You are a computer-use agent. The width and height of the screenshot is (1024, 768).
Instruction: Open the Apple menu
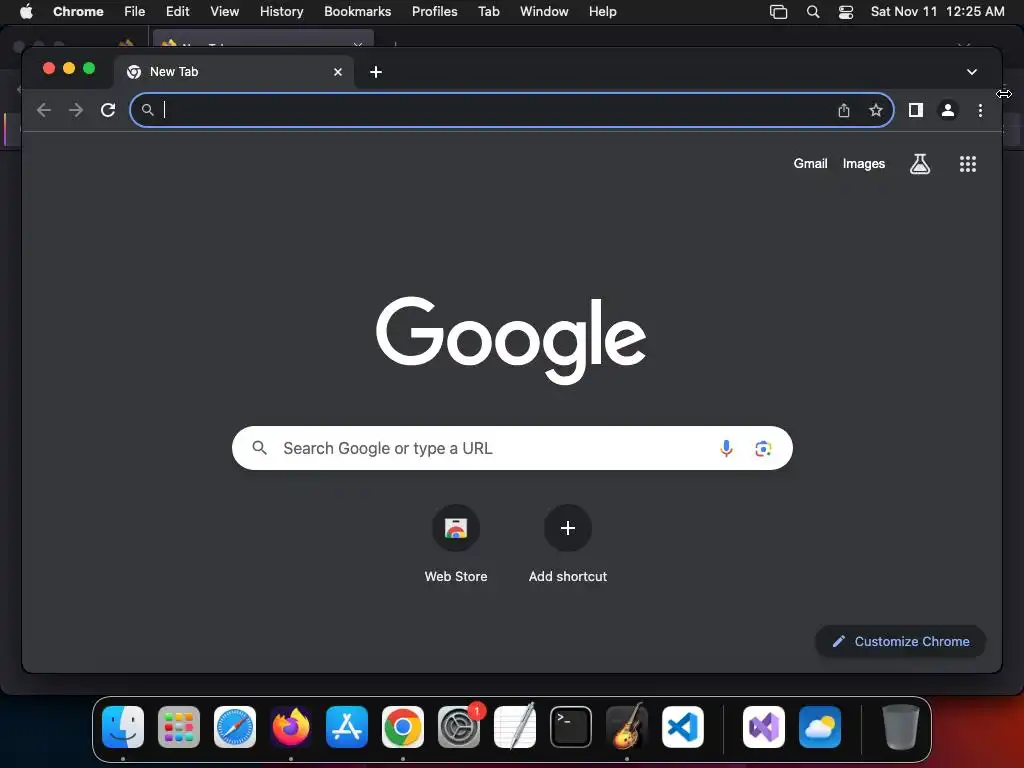(x=26, y=12)
